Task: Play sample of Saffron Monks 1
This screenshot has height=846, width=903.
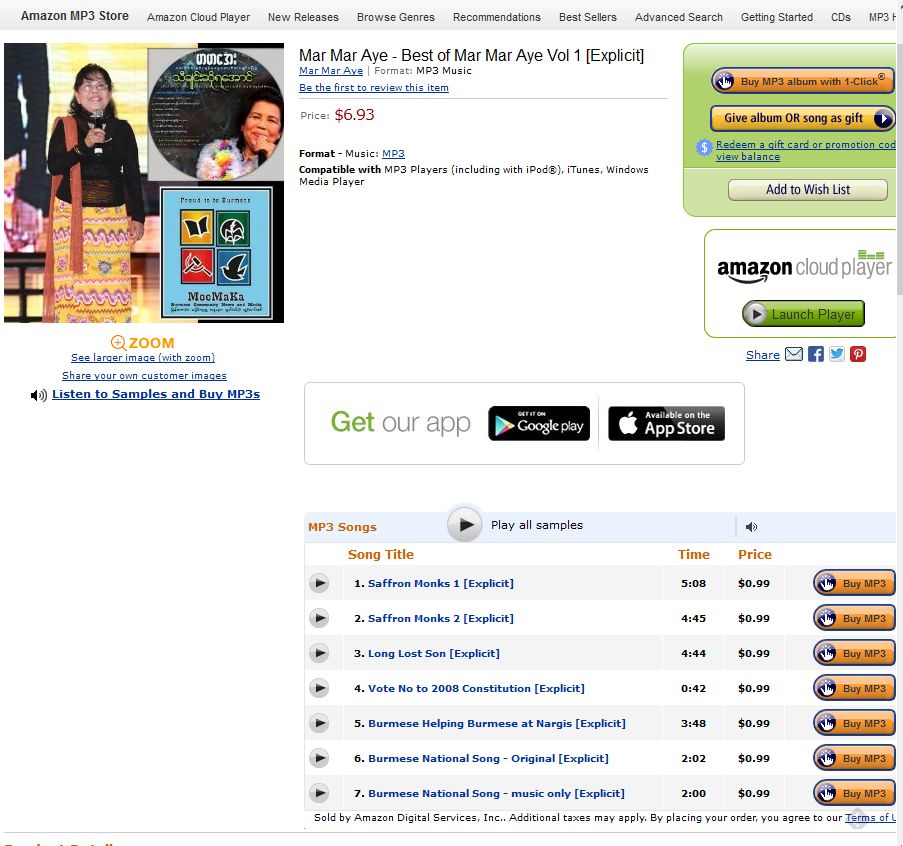Action: (318, 583)
